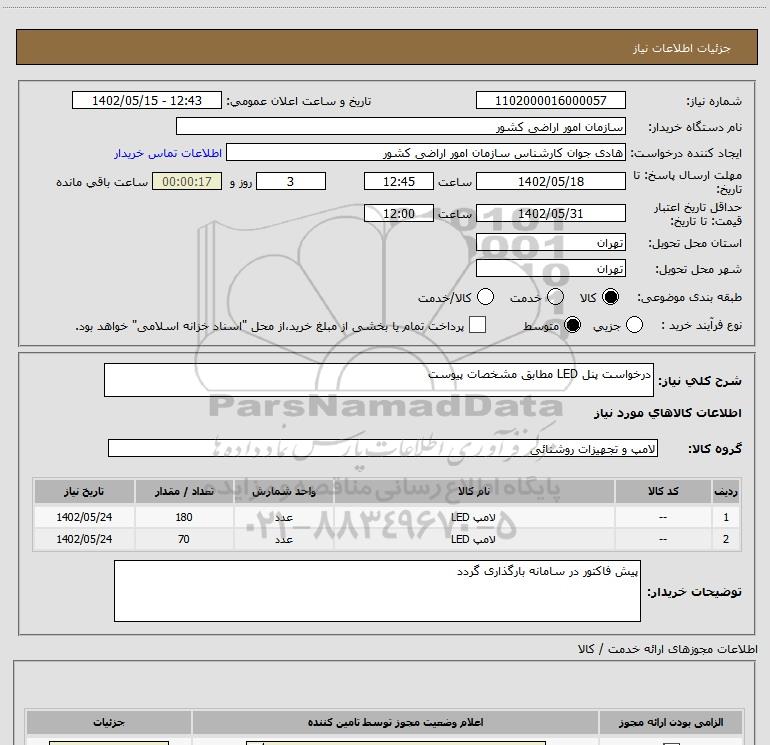Click countdown timer 00:00:17
This screenshot has height=745, width=770.
pyautogui.click(x=187, y=182)
